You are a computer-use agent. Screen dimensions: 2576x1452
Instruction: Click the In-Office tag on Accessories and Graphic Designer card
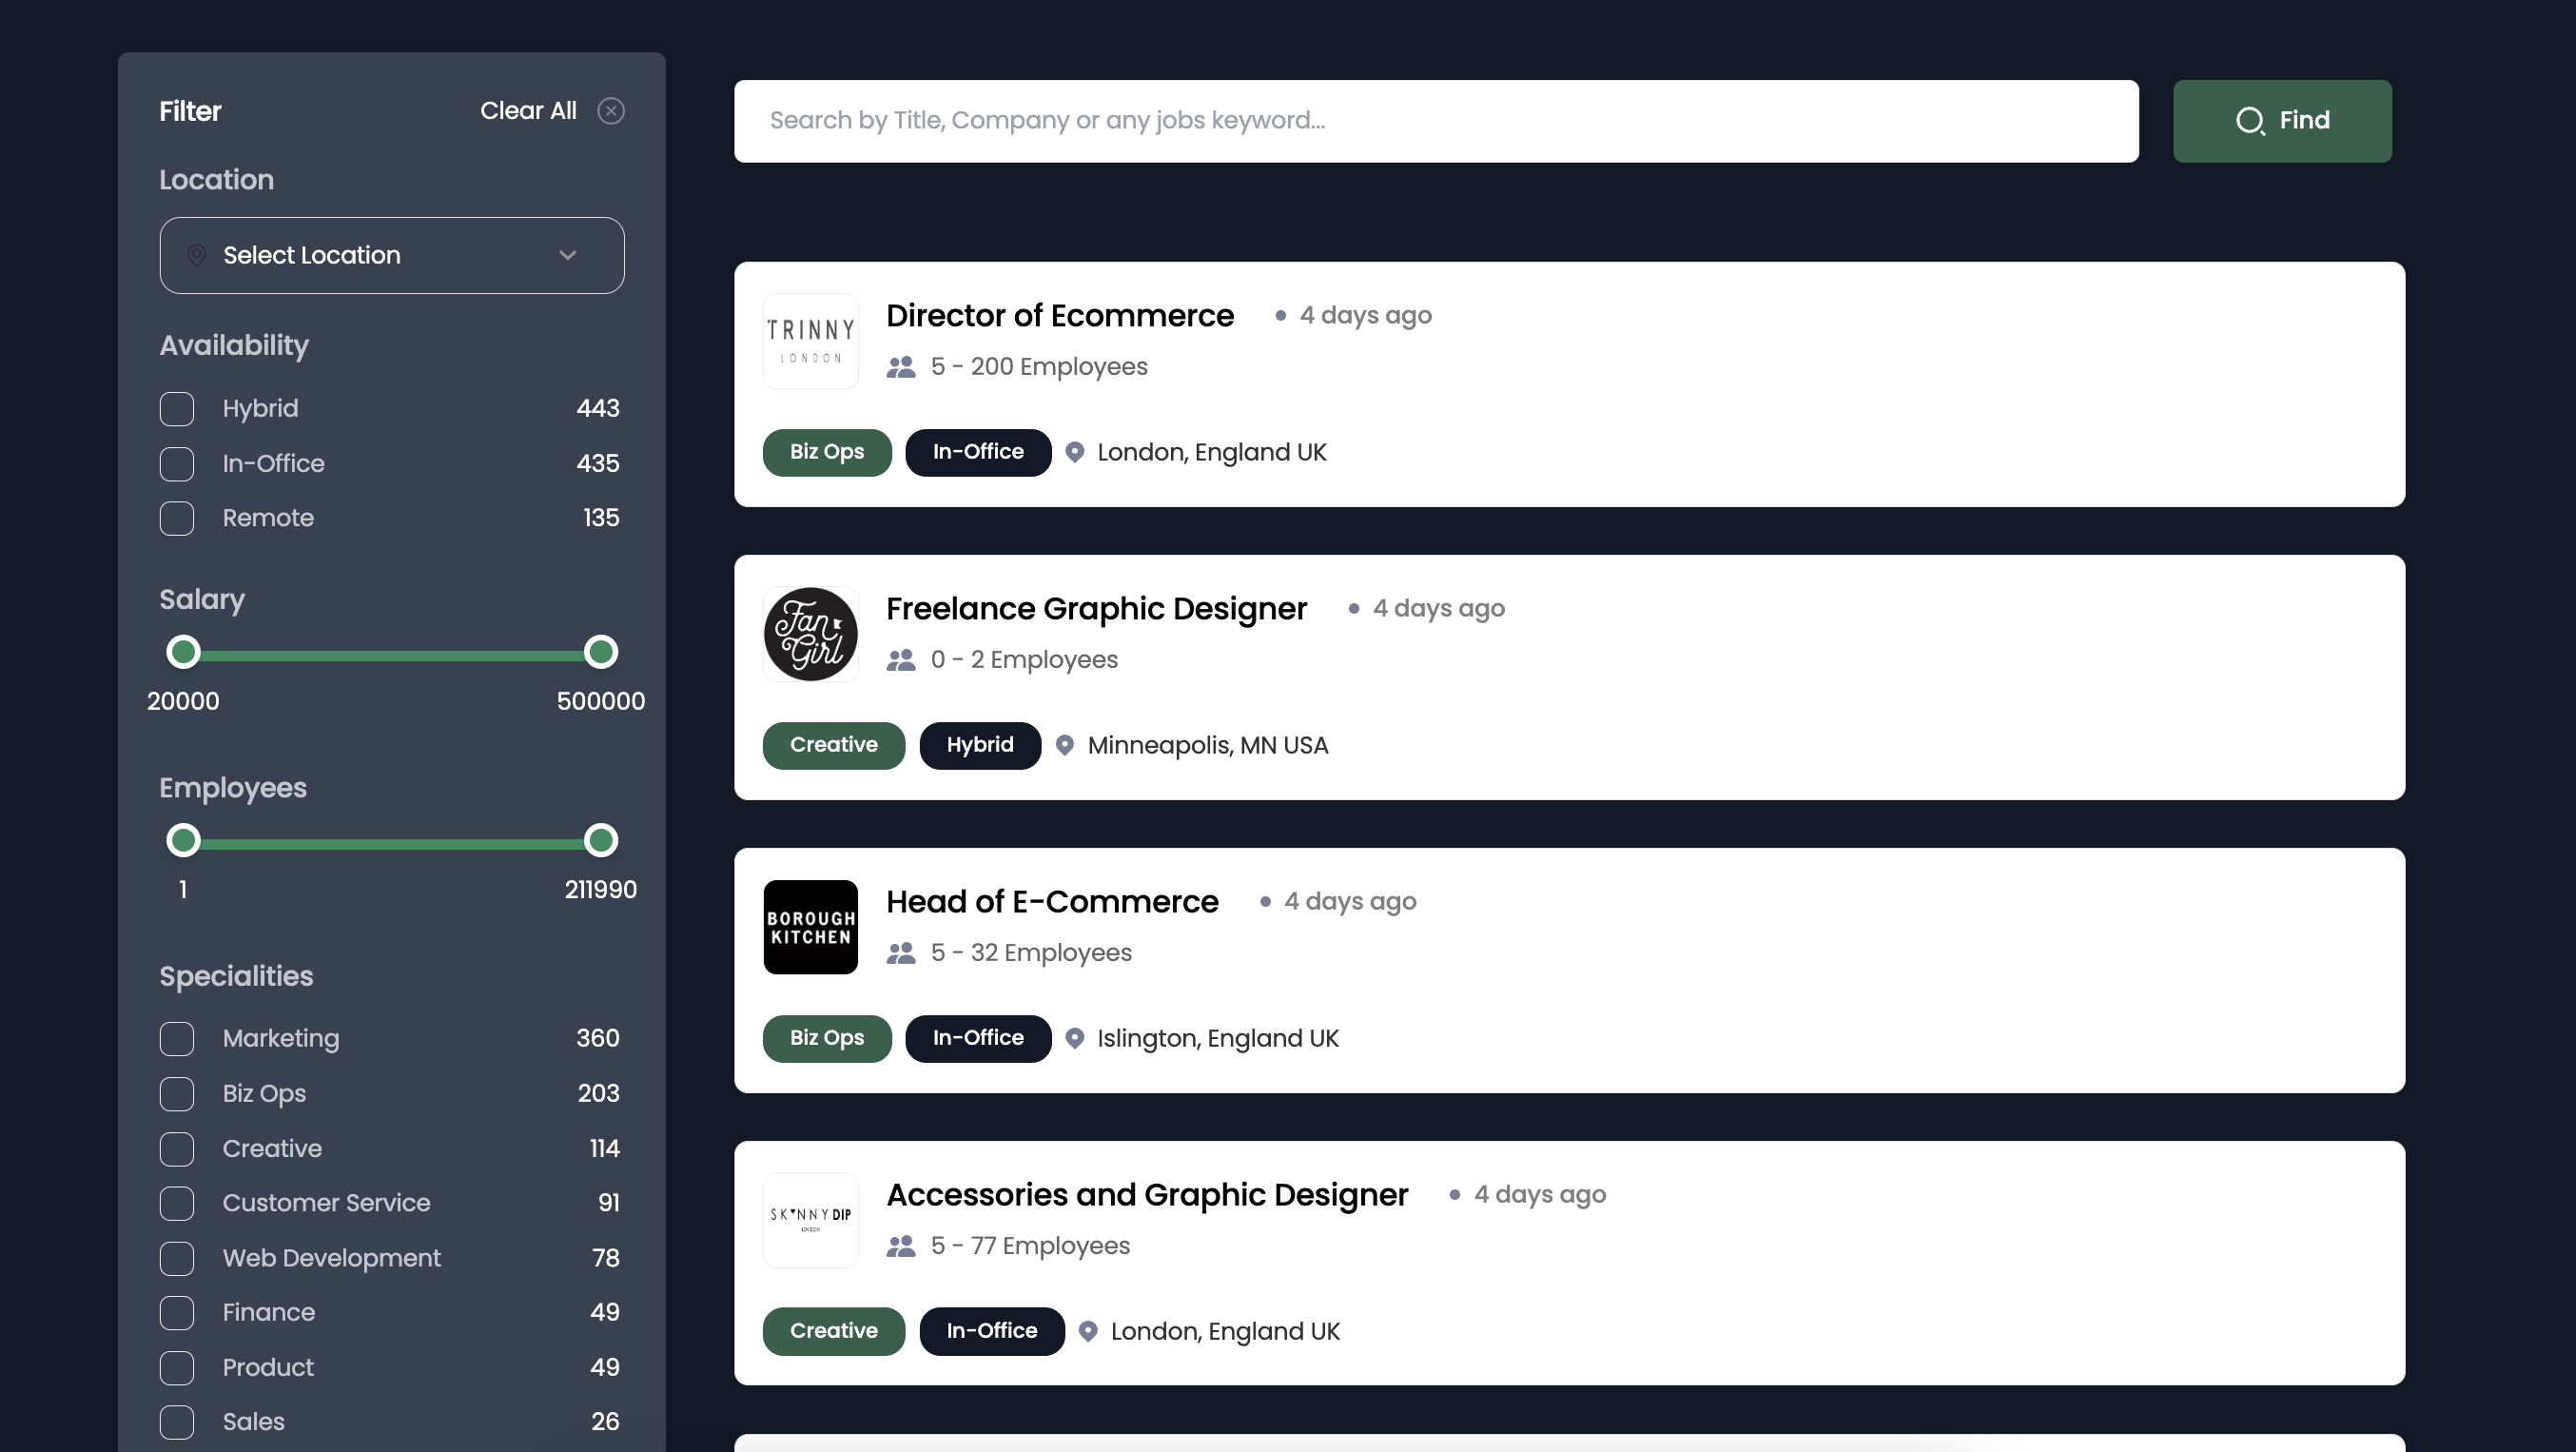pos(992,1332)
